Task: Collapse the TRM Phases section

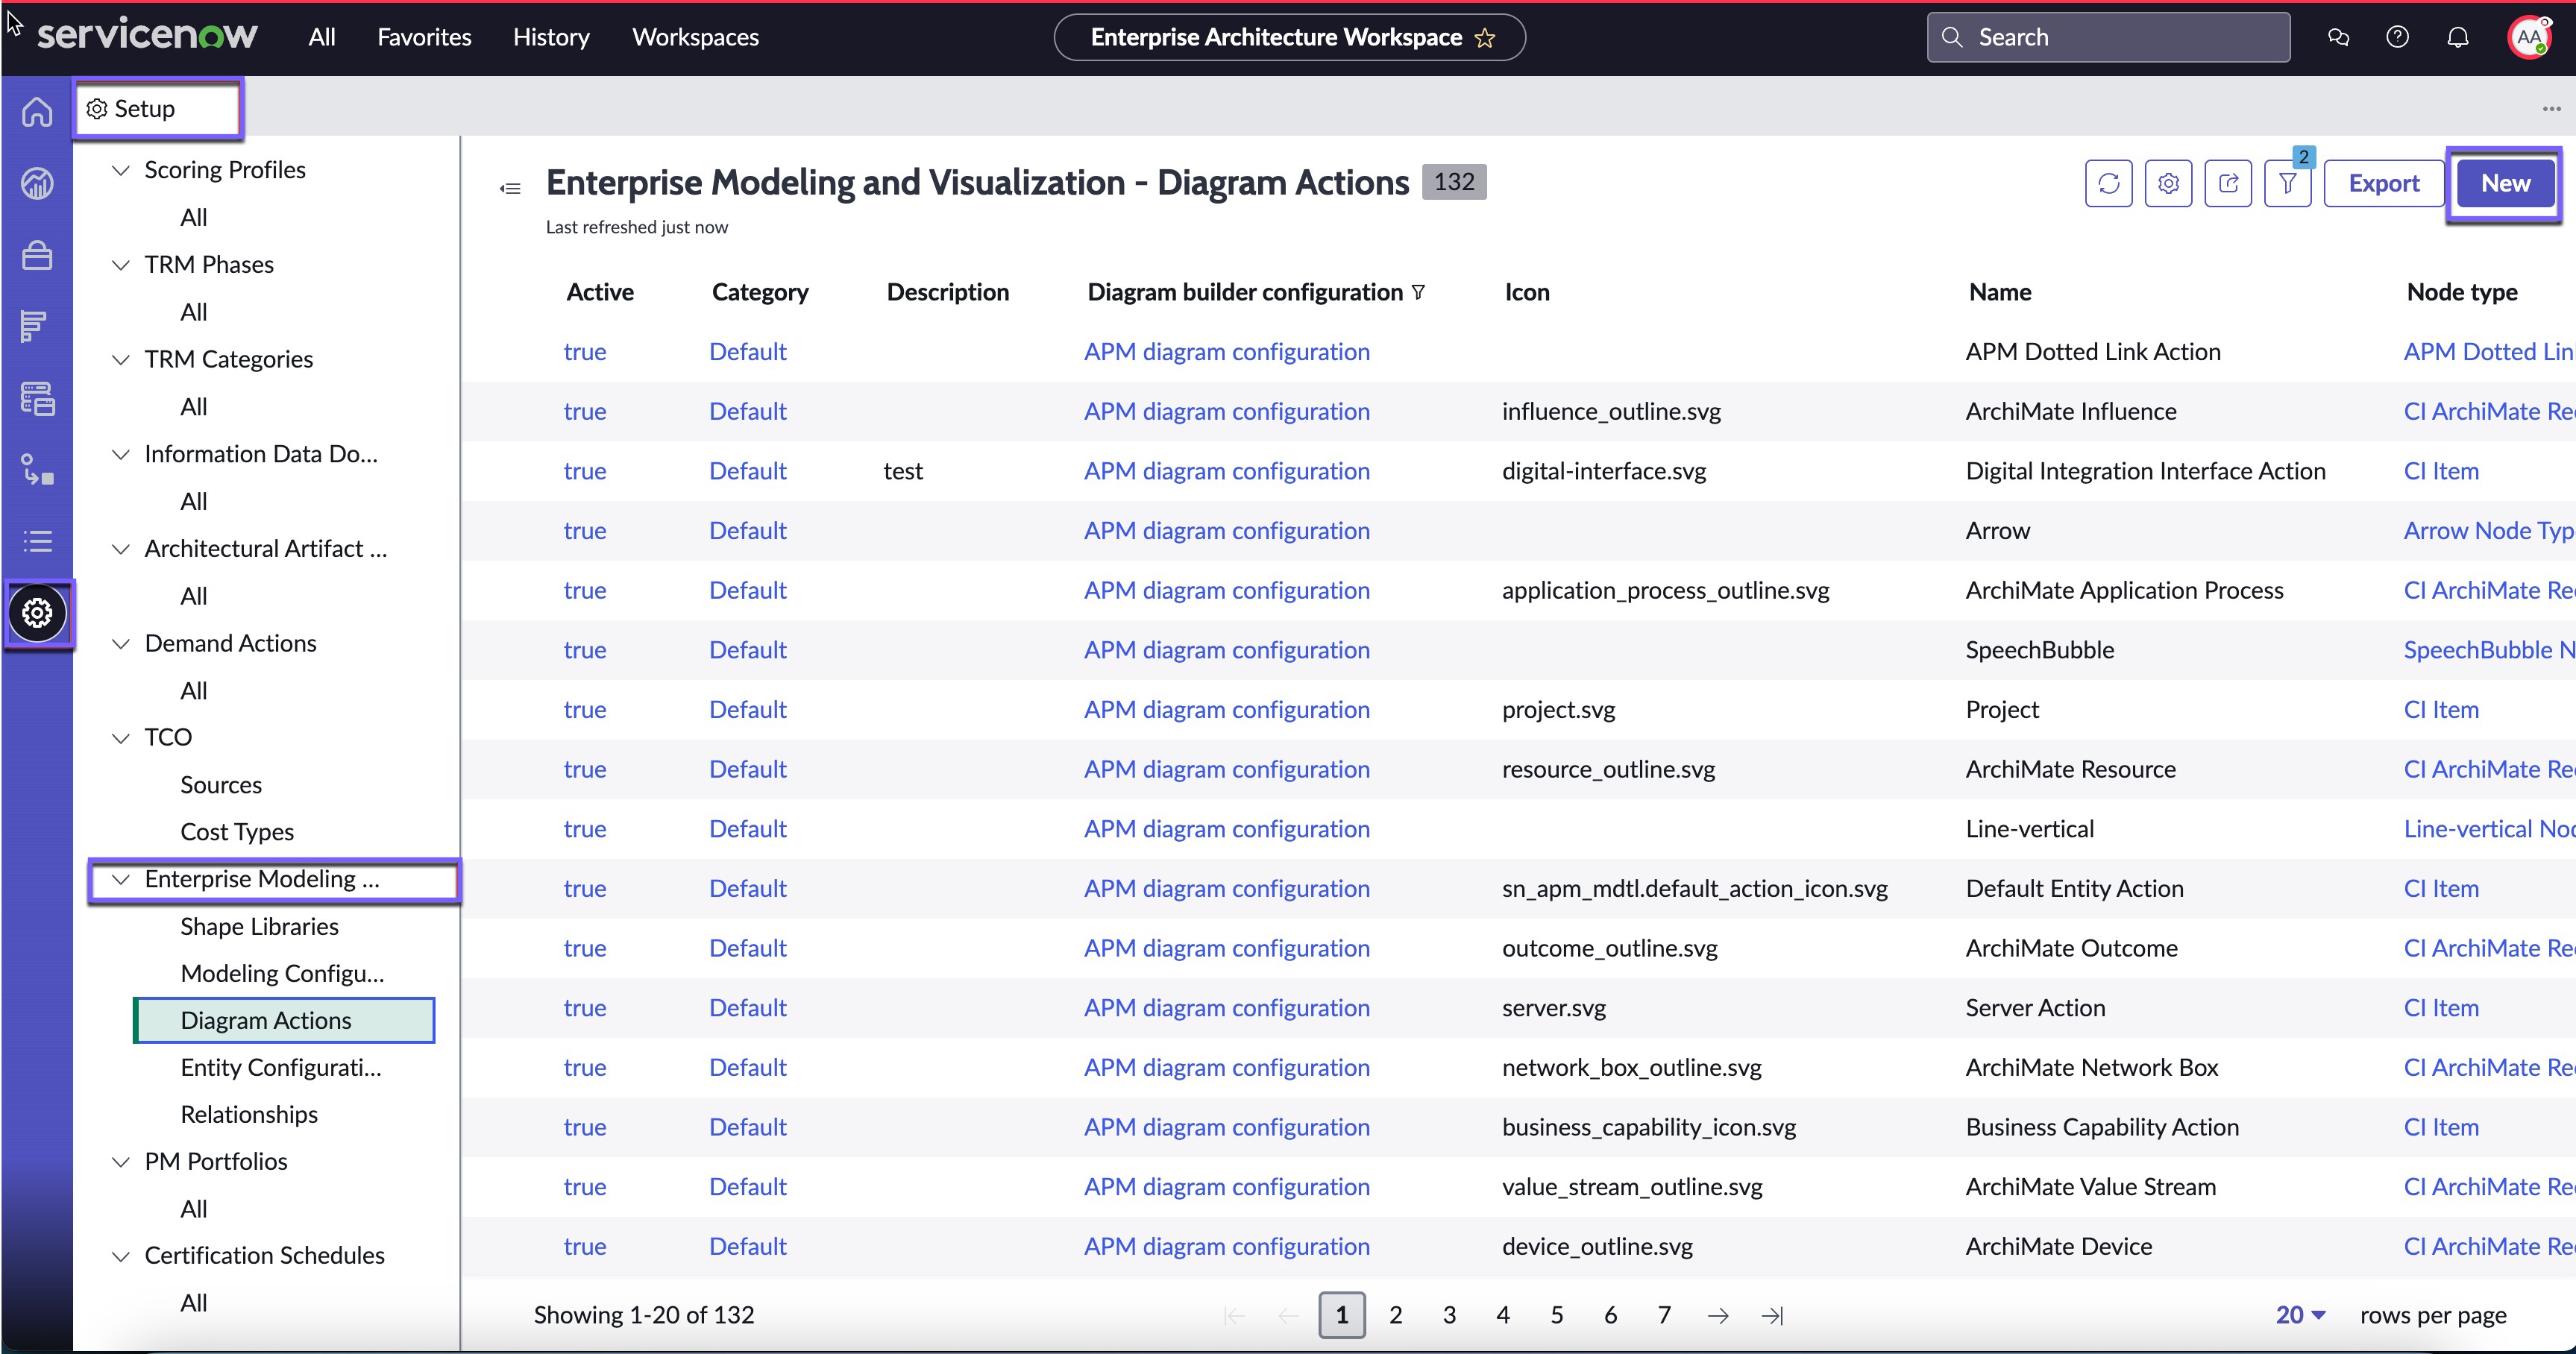Action: (x=121, y=265)
